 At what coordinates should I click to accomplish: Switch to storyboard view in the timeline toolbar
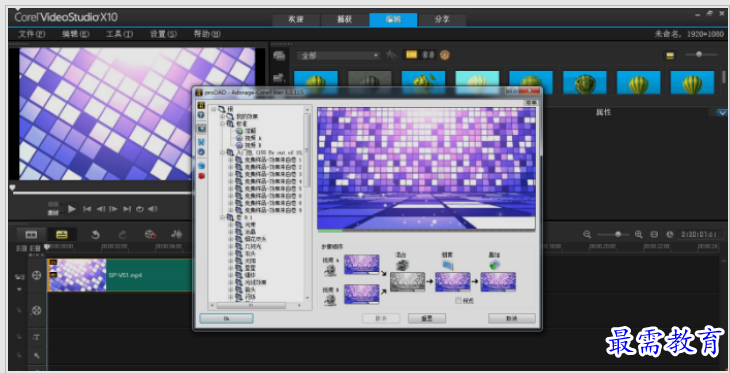tap(31, 234)
